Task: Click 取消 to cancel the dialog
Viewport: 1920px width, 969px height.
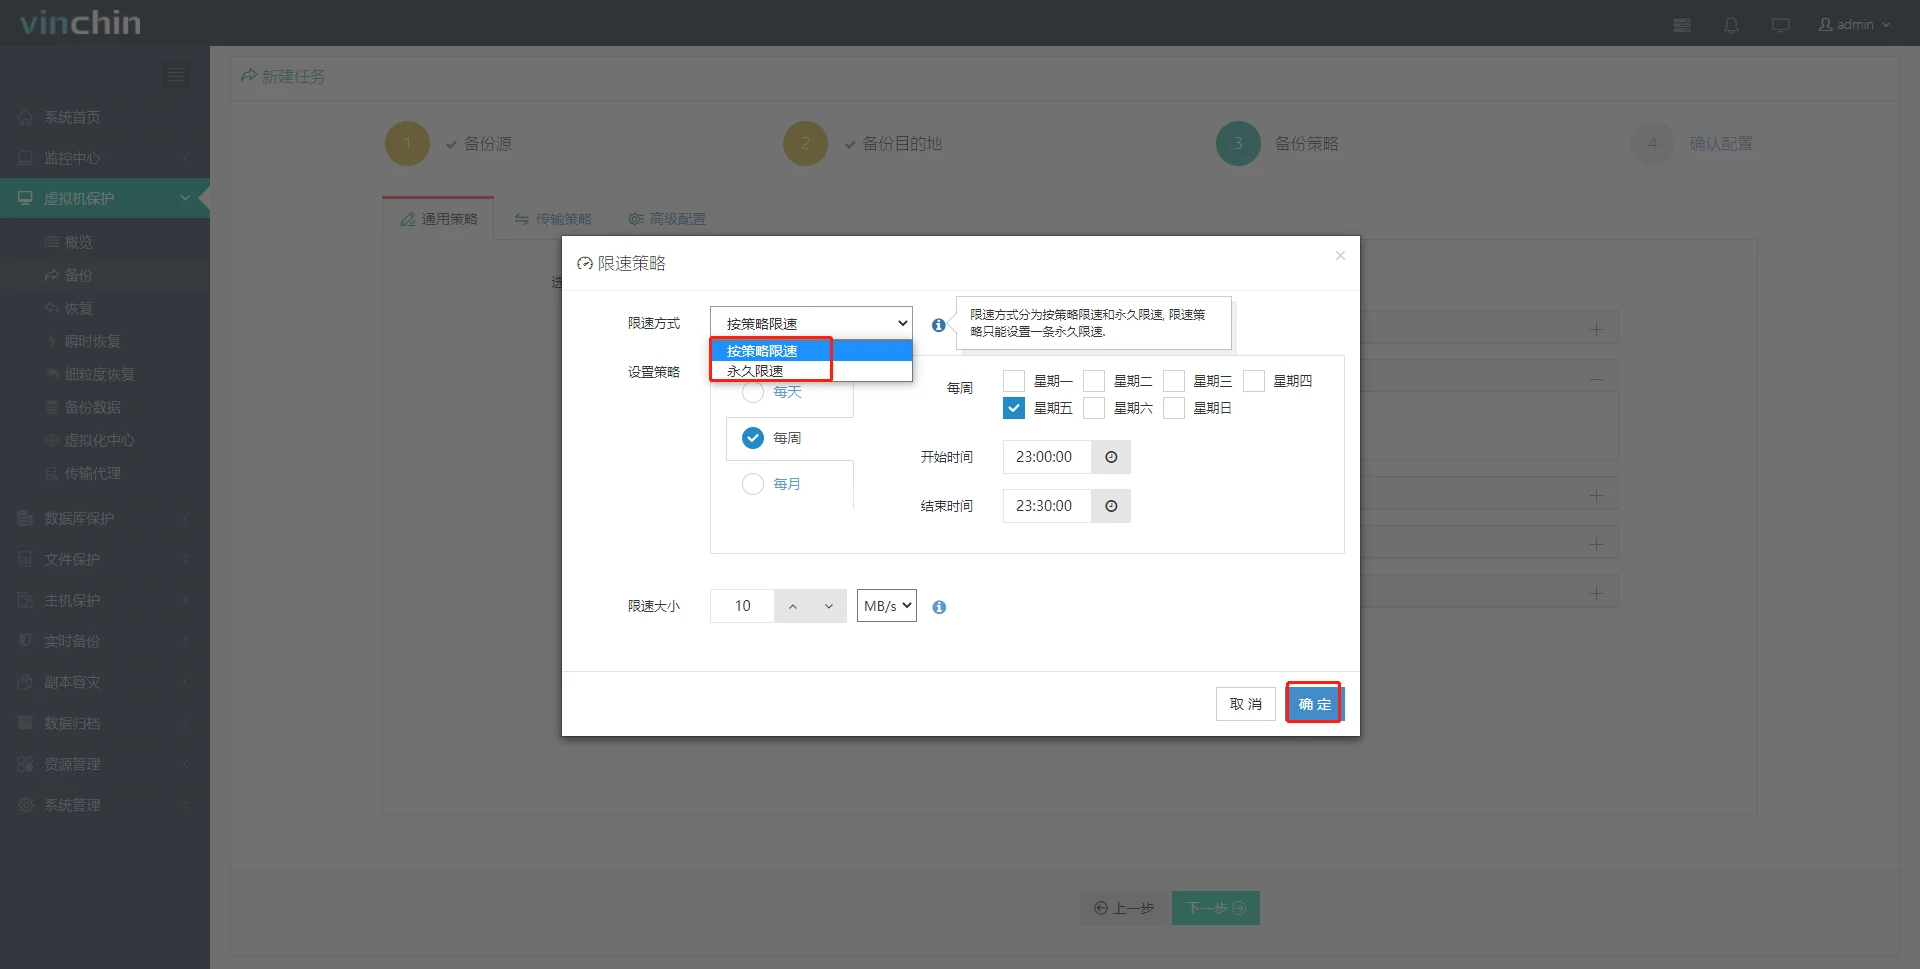Action: 1244,703
